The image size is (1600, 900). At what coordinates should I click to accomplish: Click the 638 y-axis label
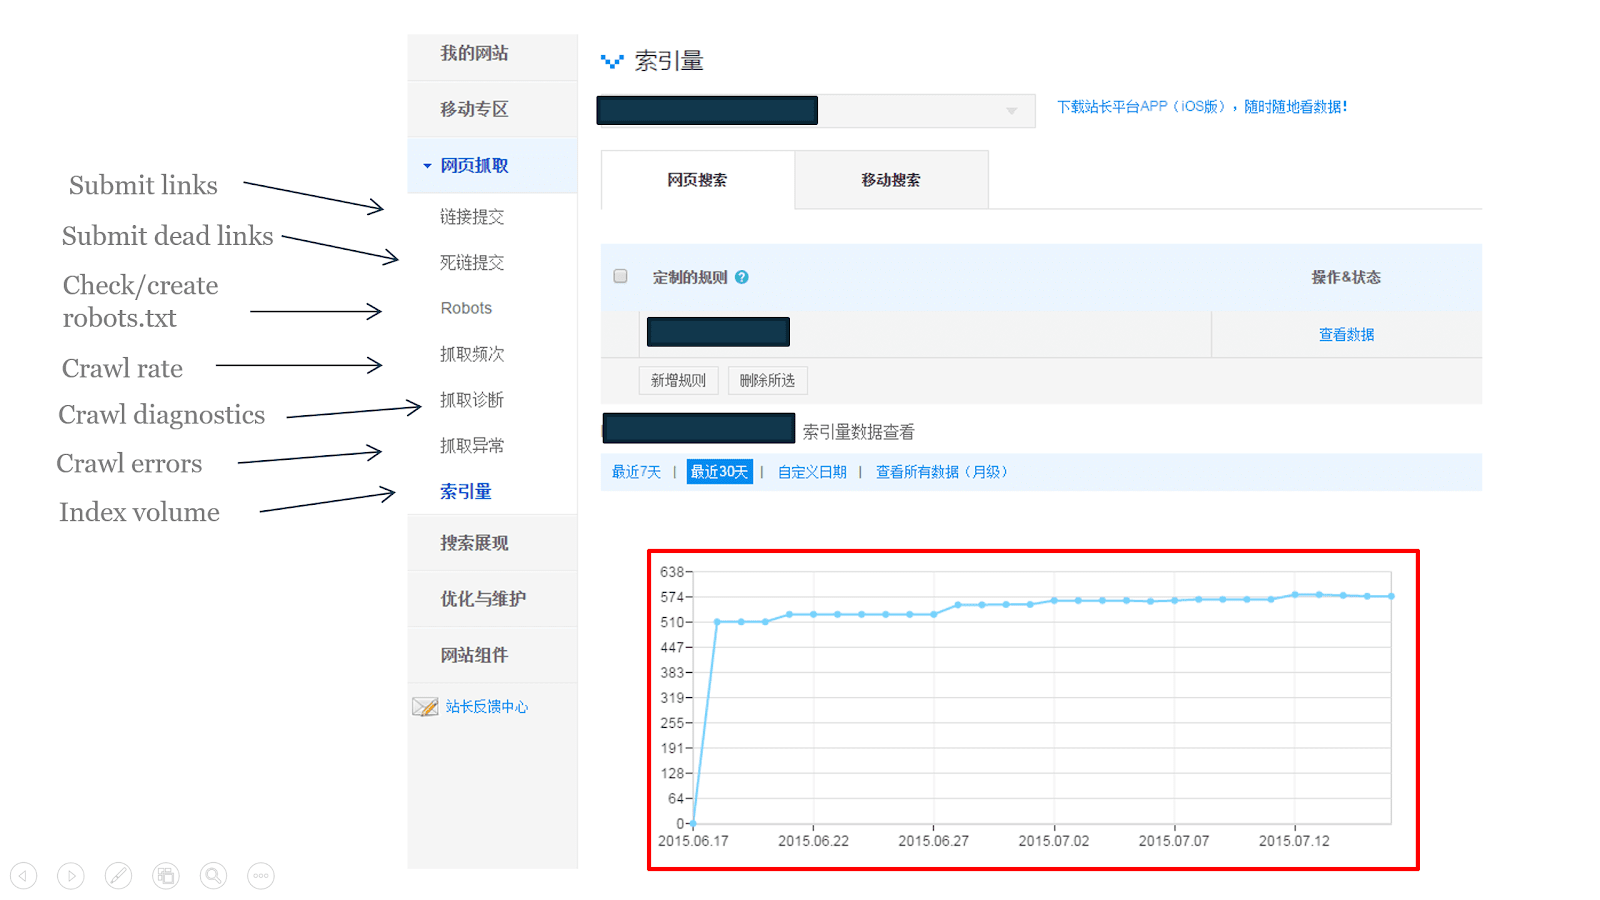pyautogui.click(x=671, y=572)
